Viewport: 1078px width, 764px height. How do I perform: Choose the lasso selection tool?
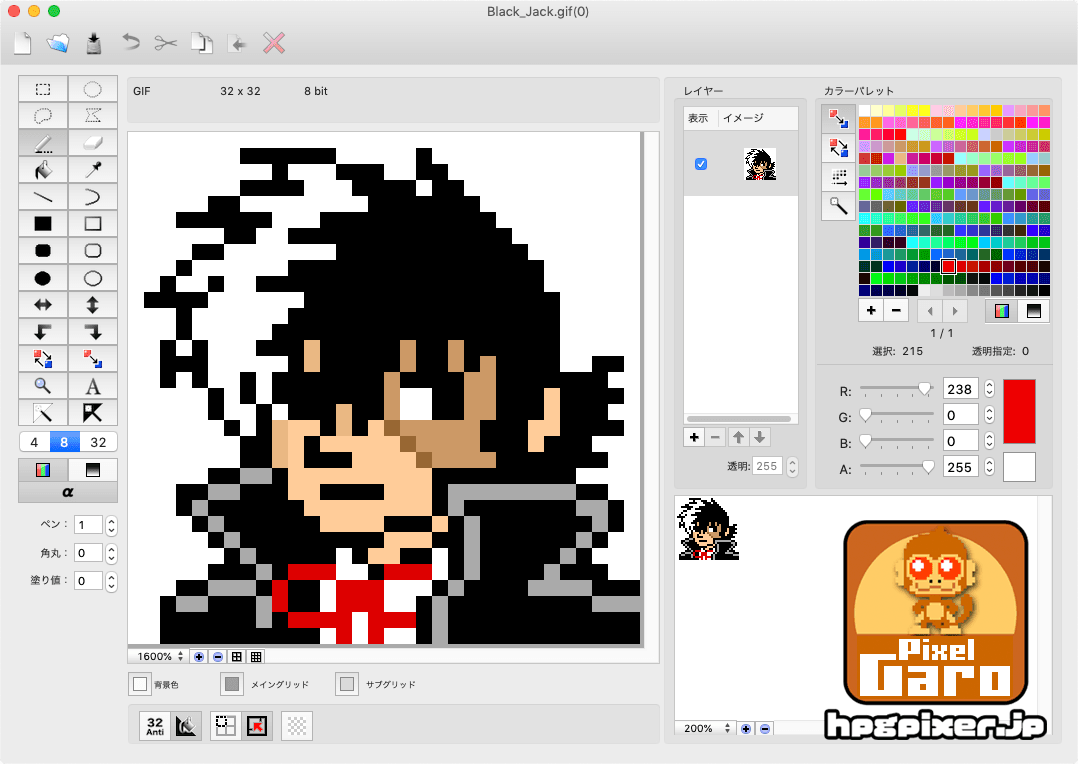(x=43, y=116)
